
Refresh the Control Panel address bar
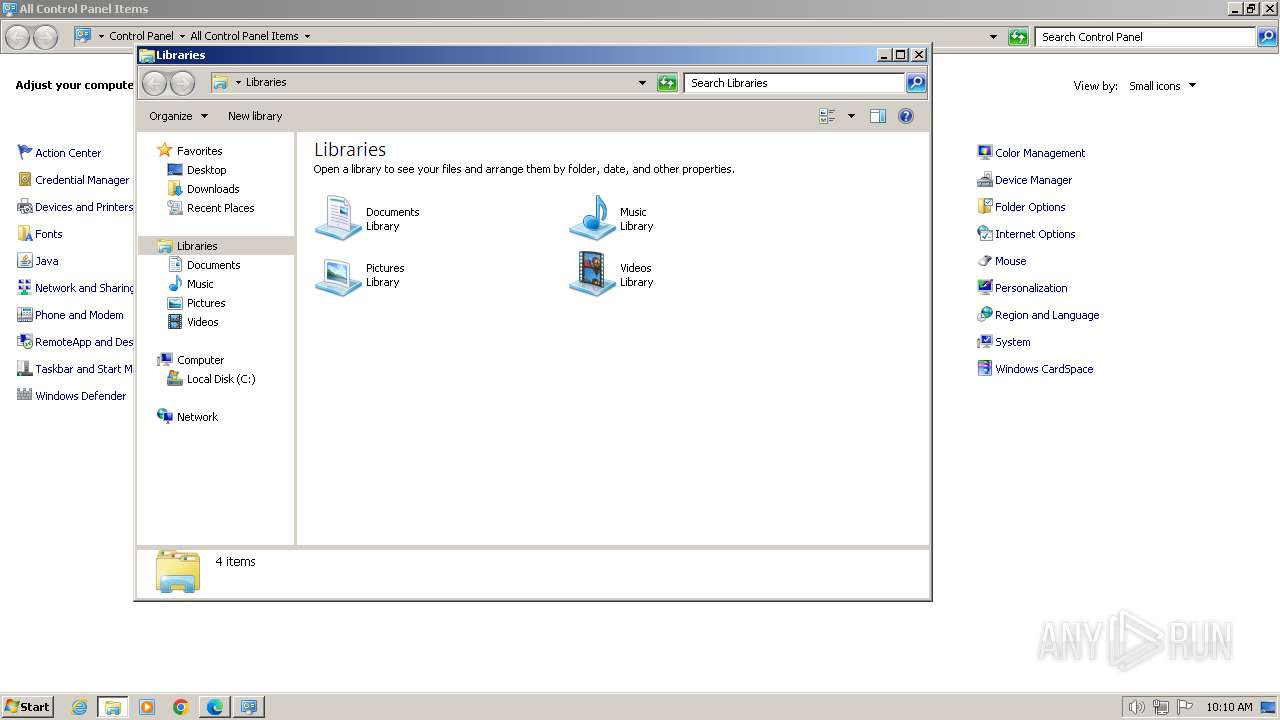click(x=1018, y=37)
